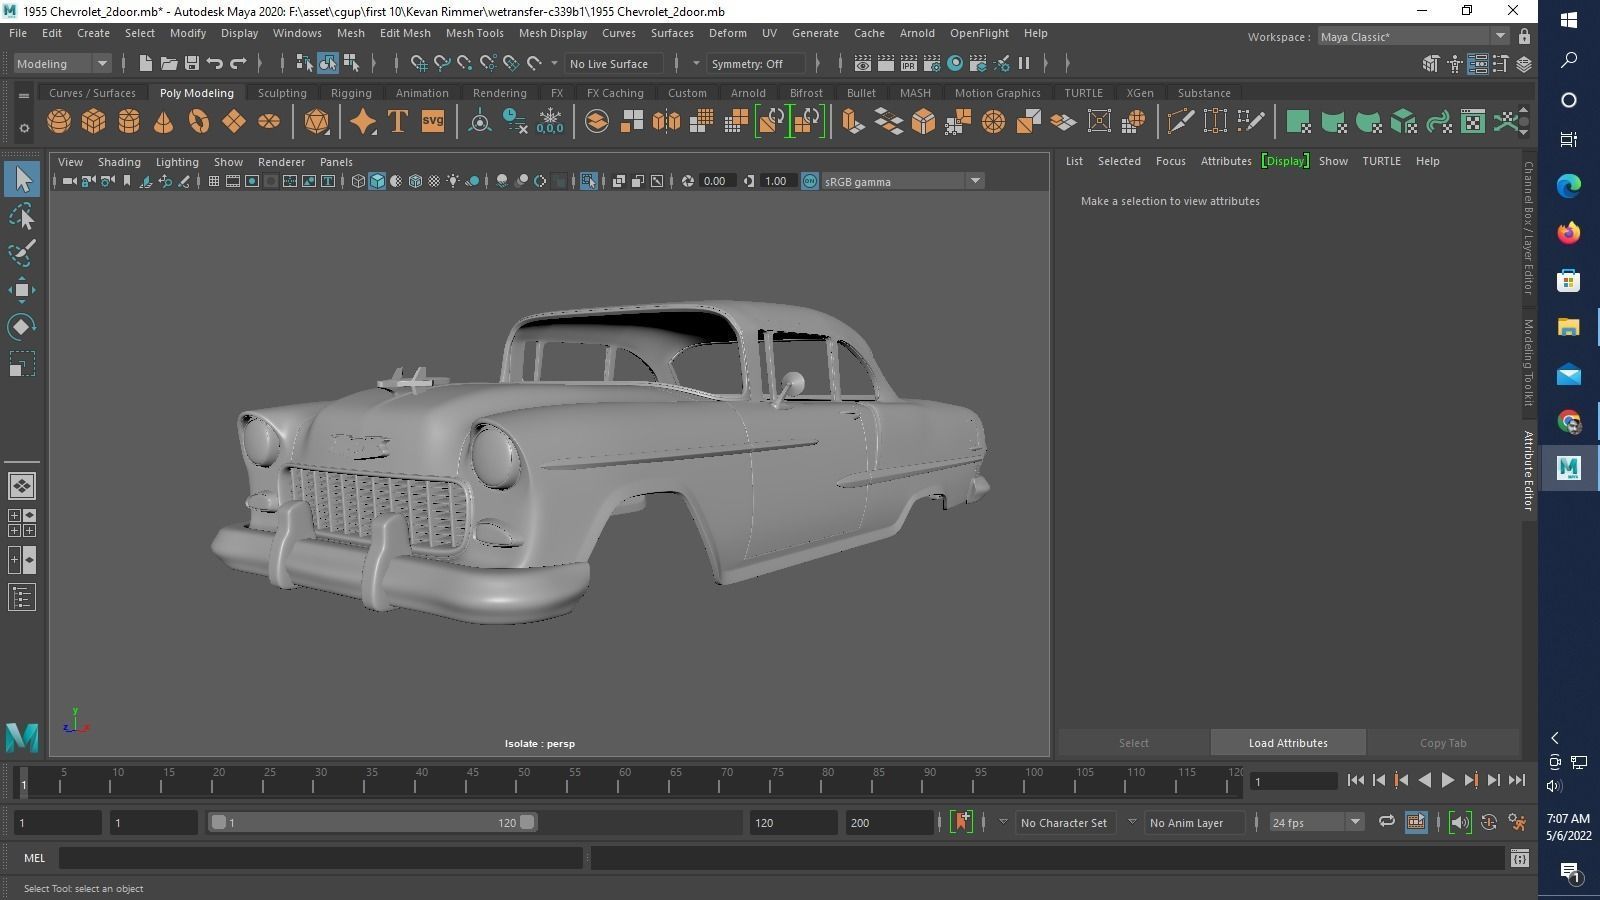Screen dimensions: 1600x900
Task: Open the Mesh Tools menu
Action: [474, 33]
